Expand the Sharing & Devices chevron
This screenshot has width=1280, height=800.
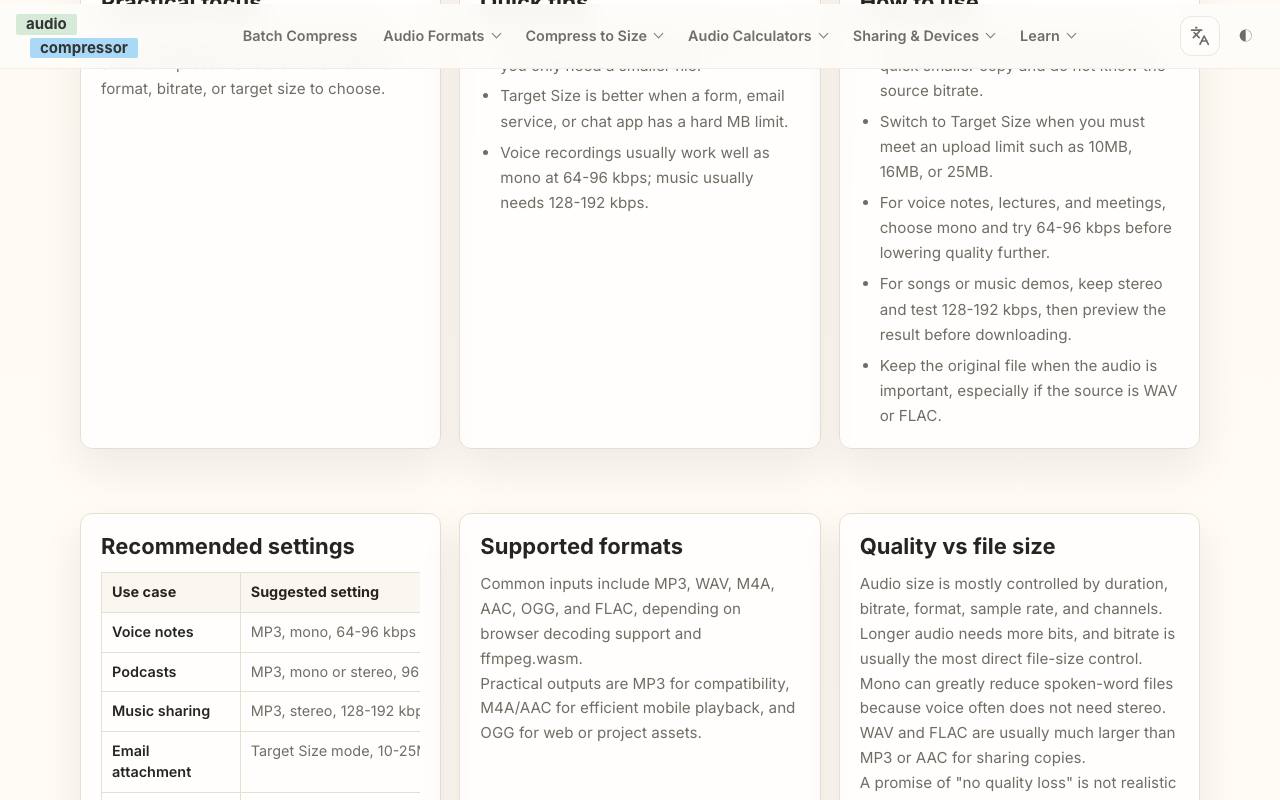pyautogui.click(x=991, y=36)
